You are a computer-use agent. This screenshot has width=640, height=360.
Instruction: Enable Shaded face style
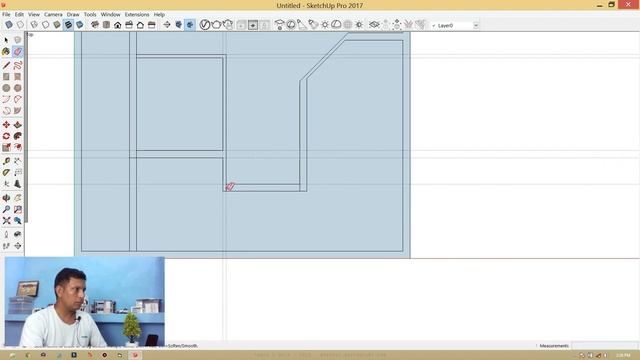click(x=57, y=25)
